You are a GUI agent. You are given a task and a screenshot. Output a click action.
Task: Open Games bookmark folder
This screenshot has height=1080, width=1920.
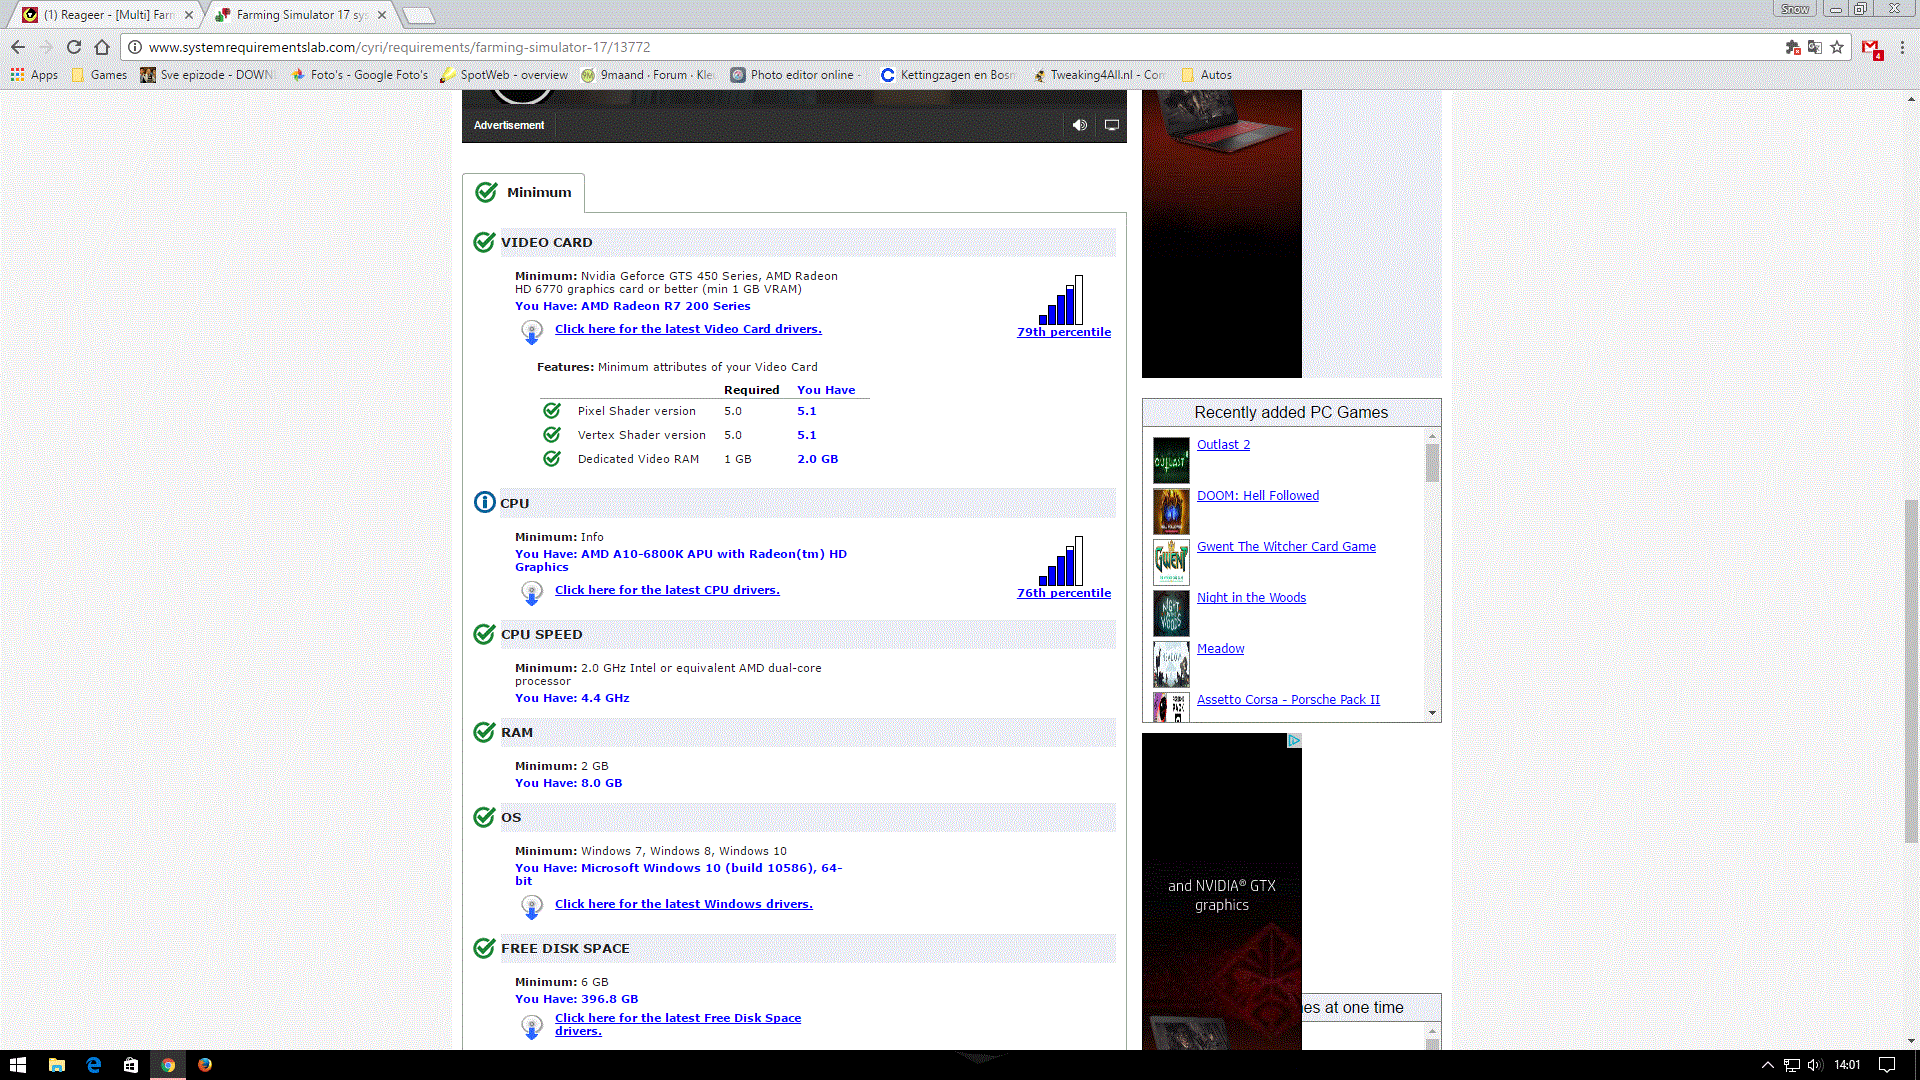tap(99, 75)
